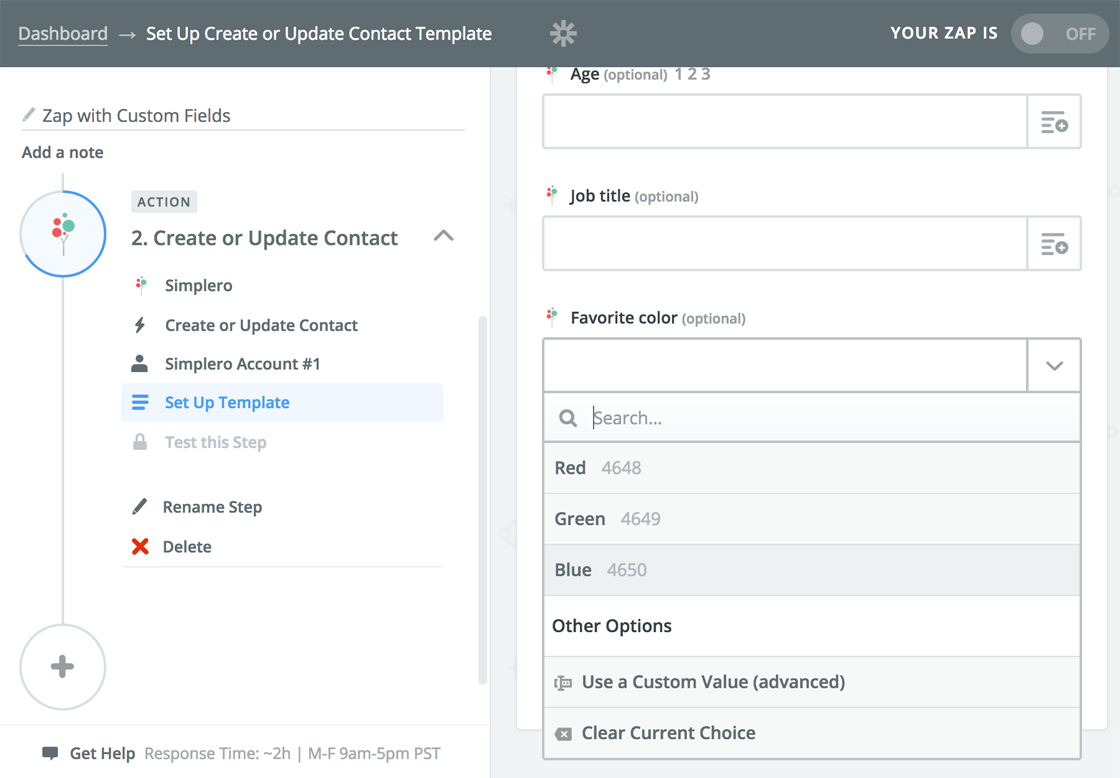Choose Use a Custom Value (advanced)
The width and height of the screenshot is (1120, 778).
(x=811, y=682)
